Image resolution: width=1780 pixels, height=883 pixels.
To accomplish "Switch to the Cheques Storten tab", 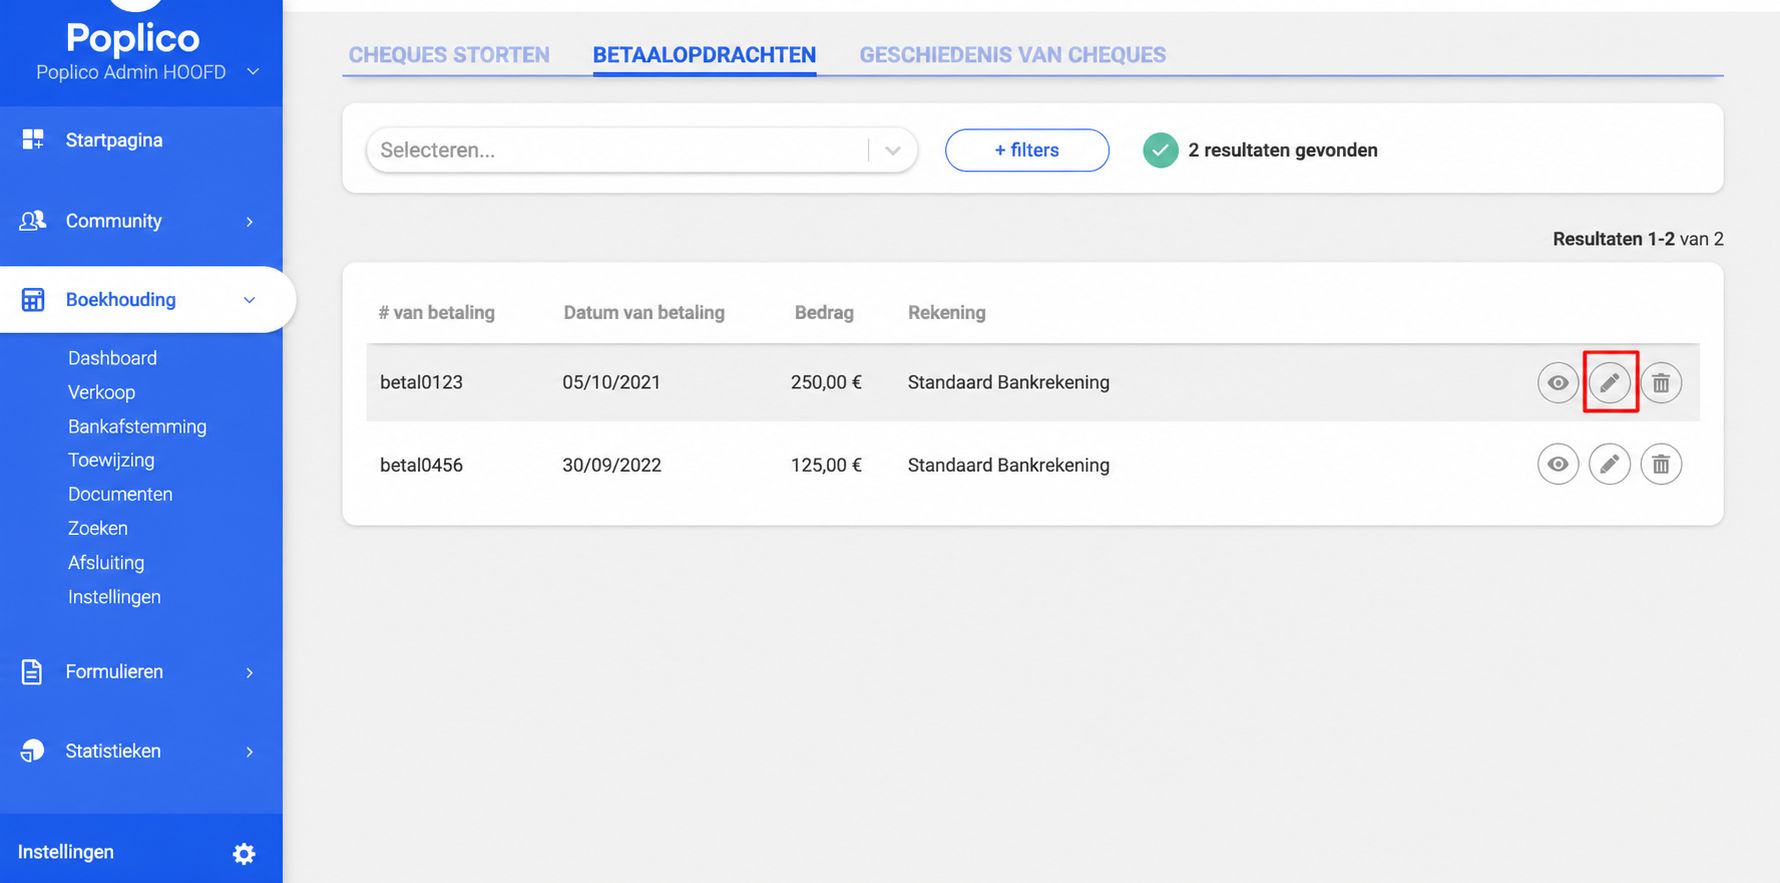I will [x=449, y=55].
